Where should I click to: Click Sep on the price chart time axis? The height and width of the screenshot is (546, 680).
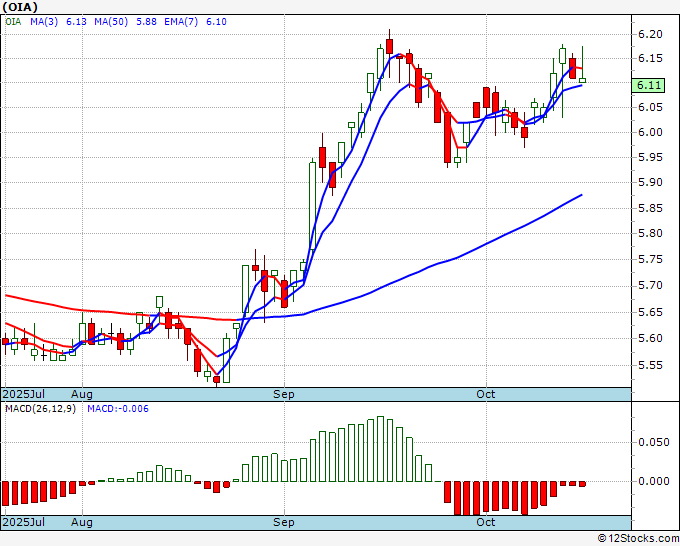(x=284, y=394)
